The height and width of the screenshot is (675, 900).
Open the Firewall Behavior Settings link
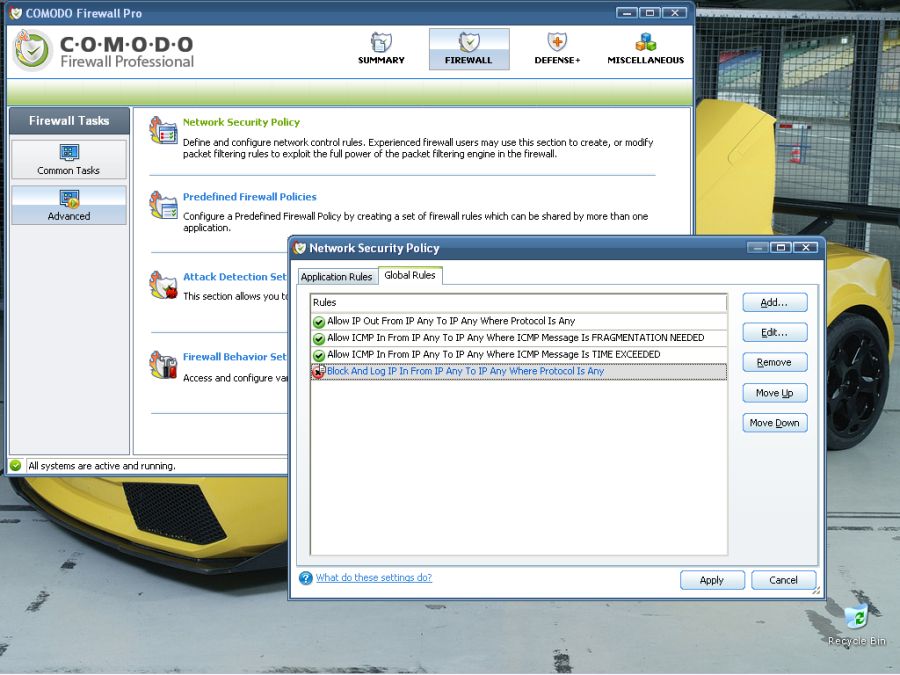click(235, 356)
